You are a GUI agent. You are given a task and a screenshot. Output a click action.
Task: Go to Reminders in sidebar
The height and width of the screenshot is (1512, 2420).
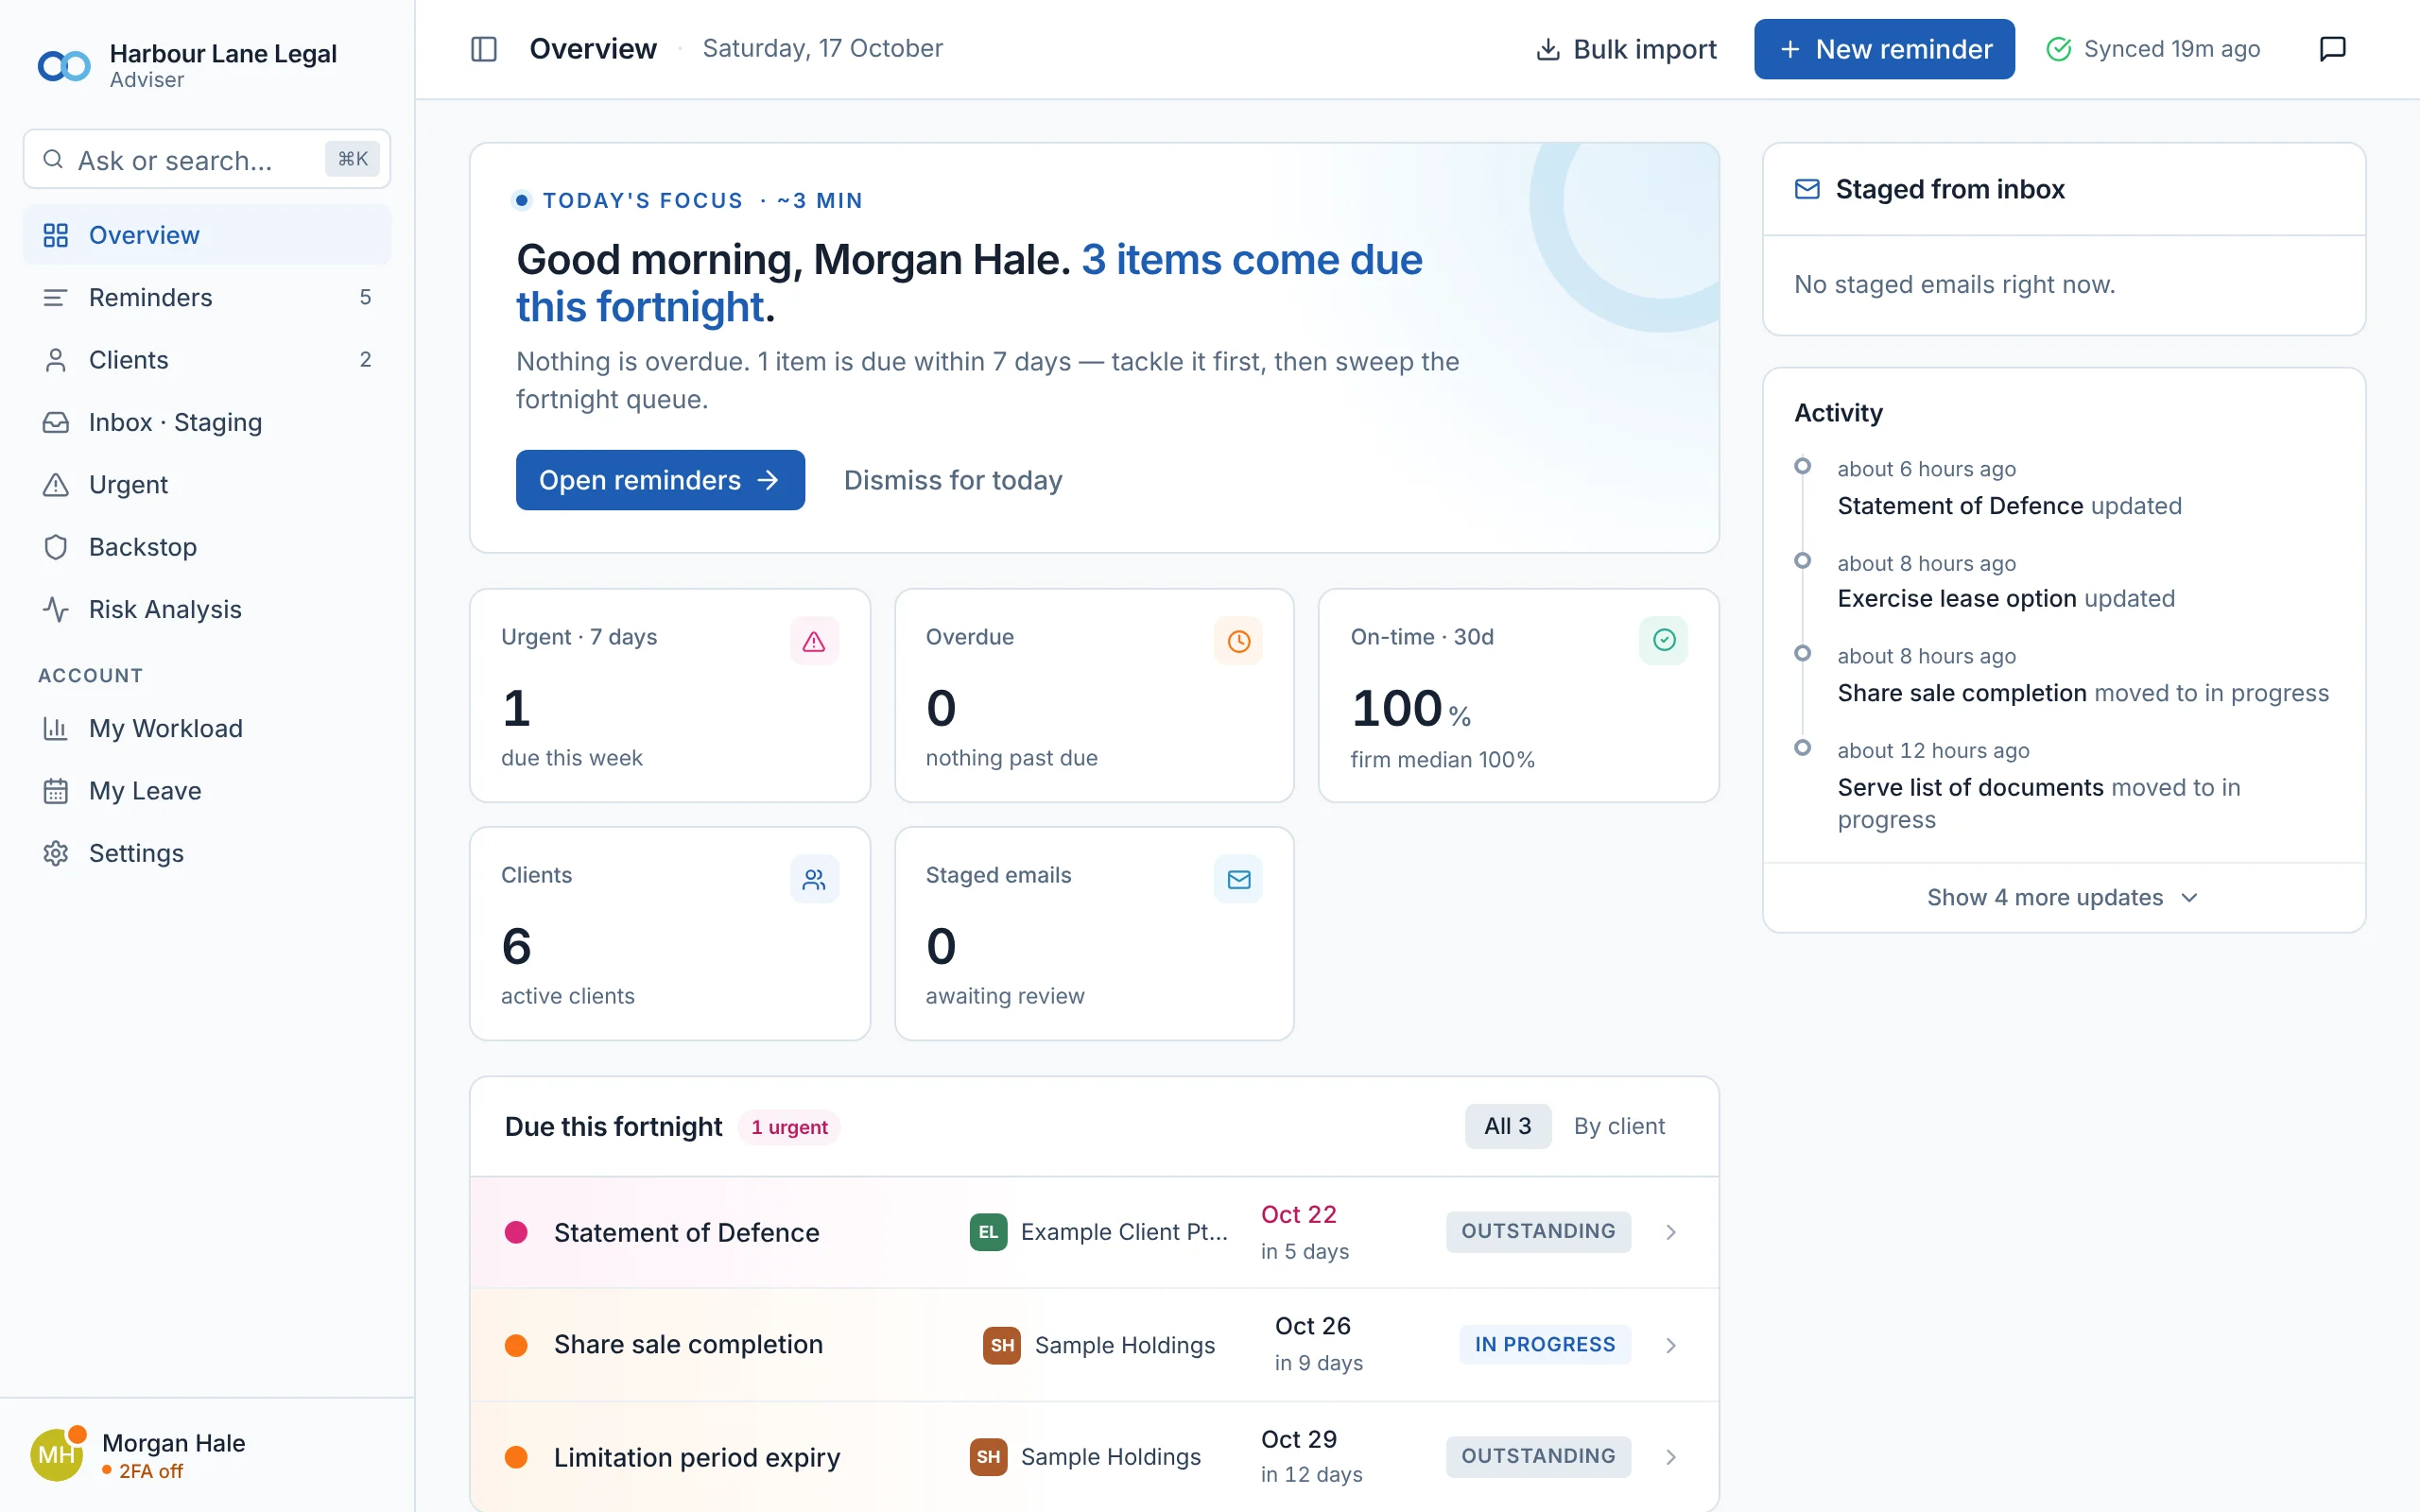click(207, 297)
